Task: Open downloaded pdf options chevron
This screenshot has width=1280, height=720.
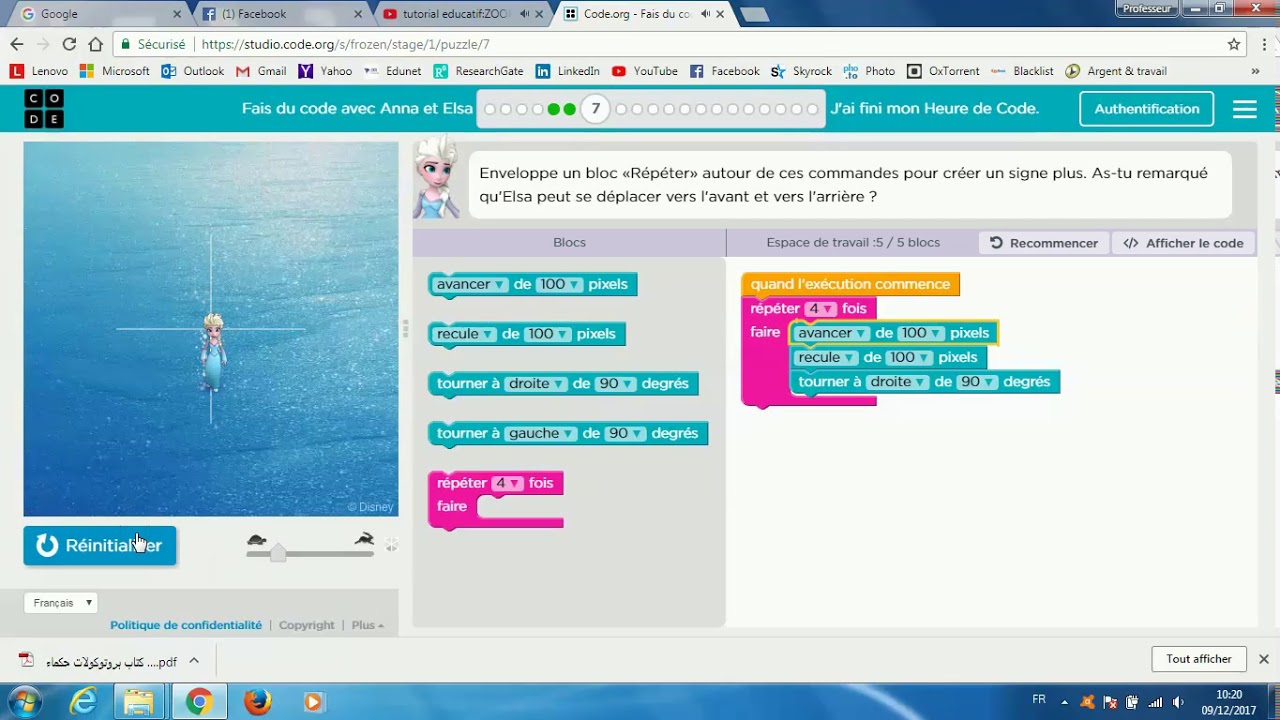Action: click(x=194, y=660)
